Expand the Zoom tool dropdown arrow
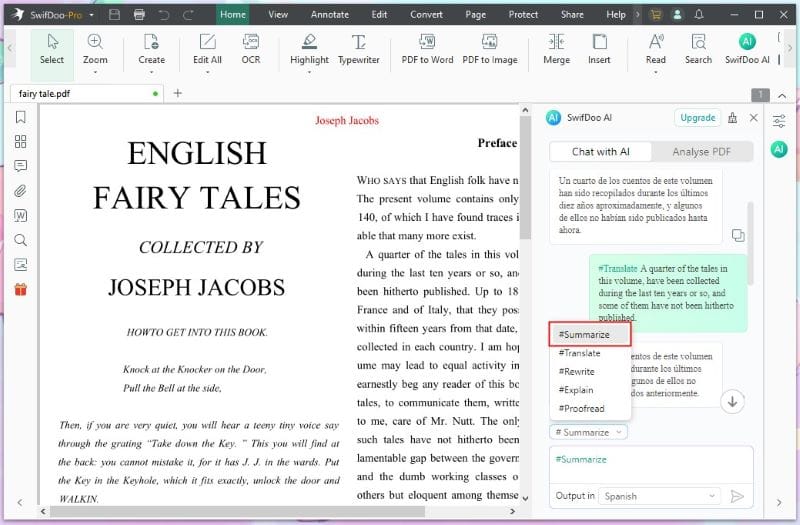This screenshot has width=800, height=525. pyautogui.click(x=95, y=72)
